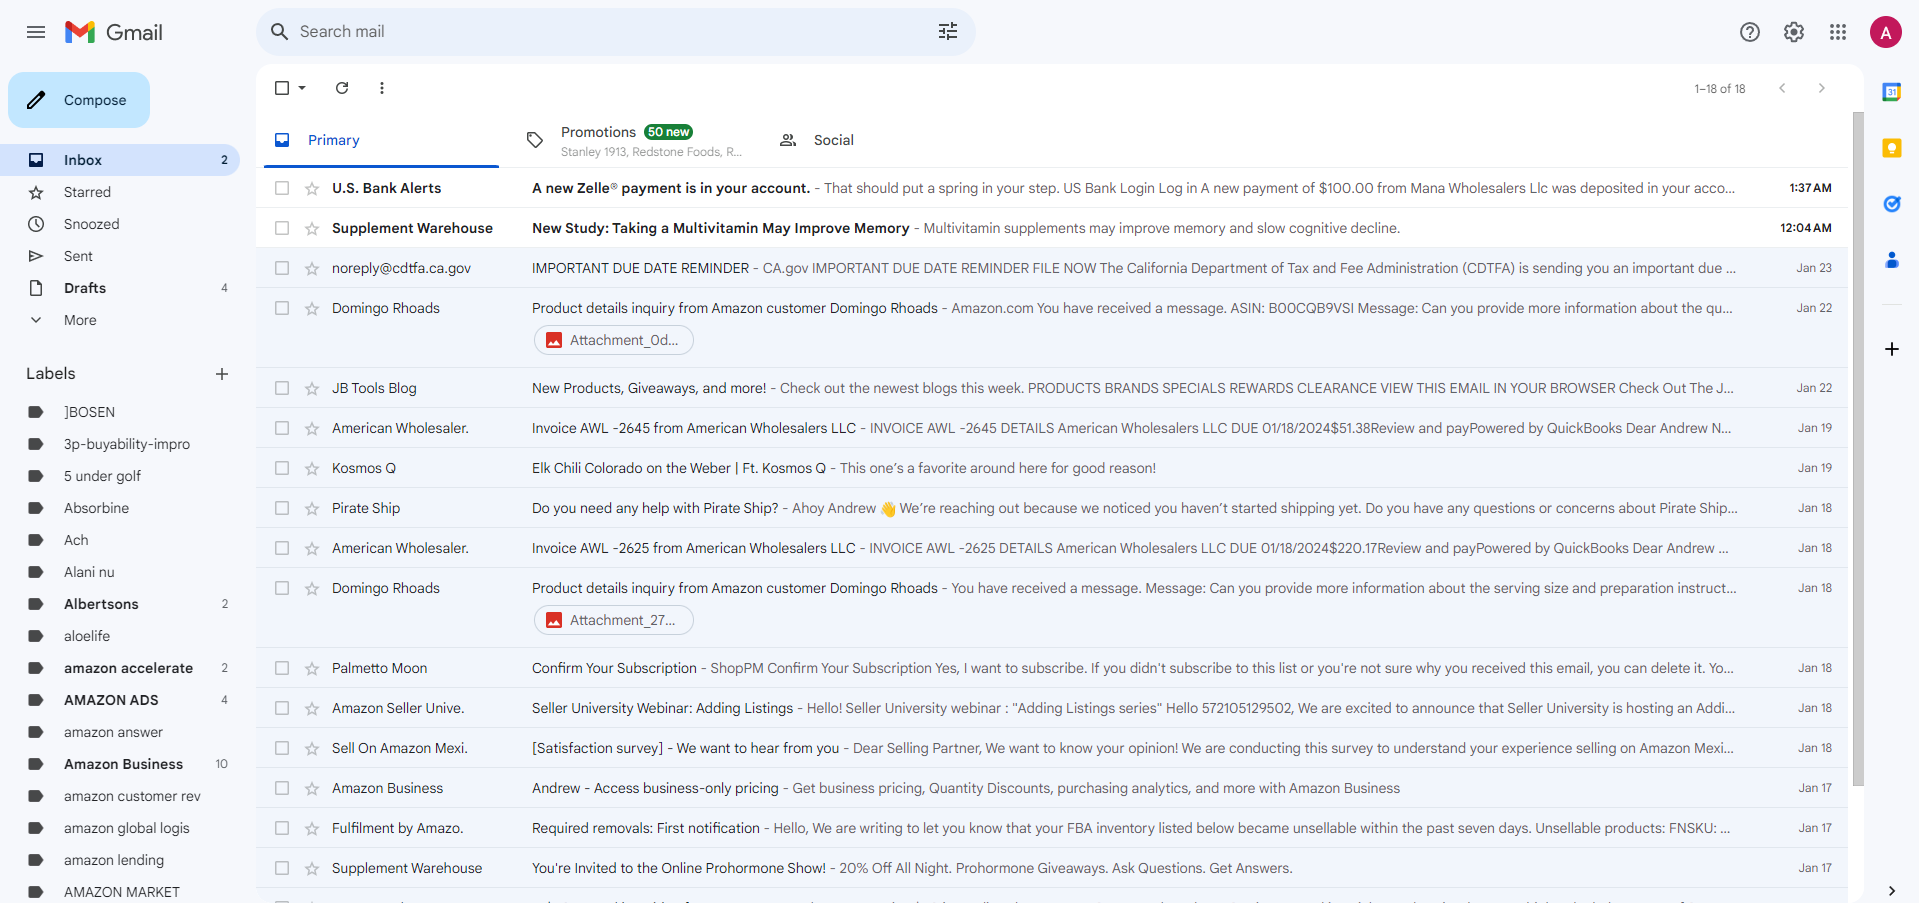Click the Gmail logo
The height and width of the screenshot is (903, 1919).
click(113, 32)
